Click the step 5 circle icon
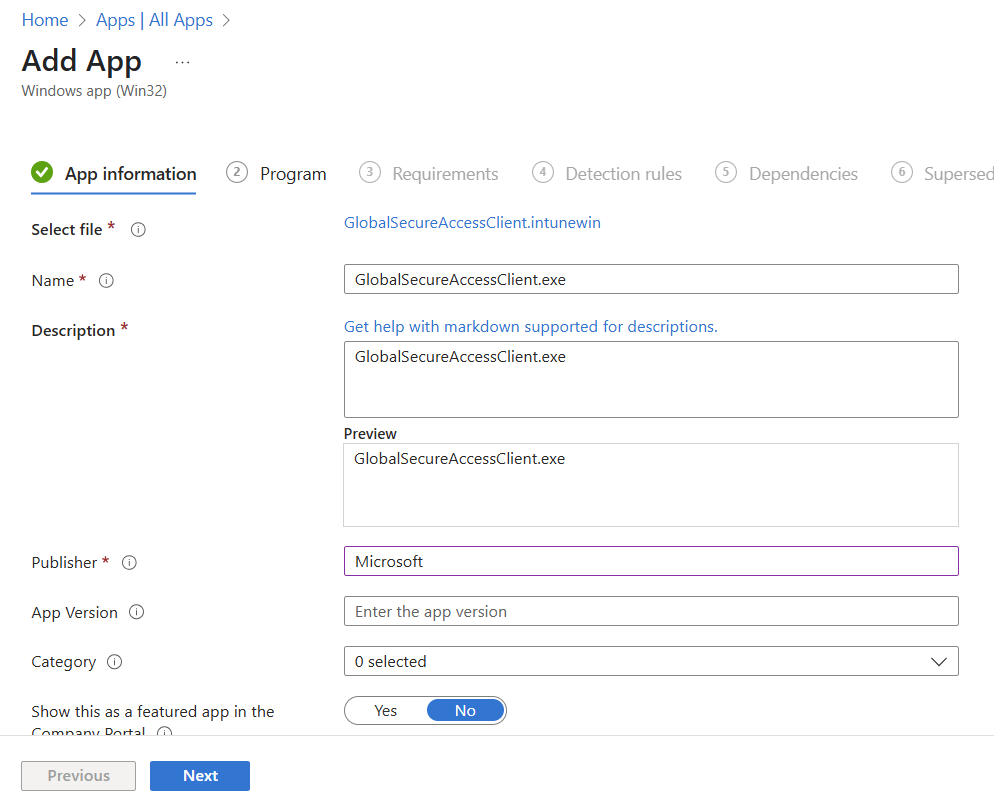Viewport: 994px width, 808px height. (x=726, y=172)
